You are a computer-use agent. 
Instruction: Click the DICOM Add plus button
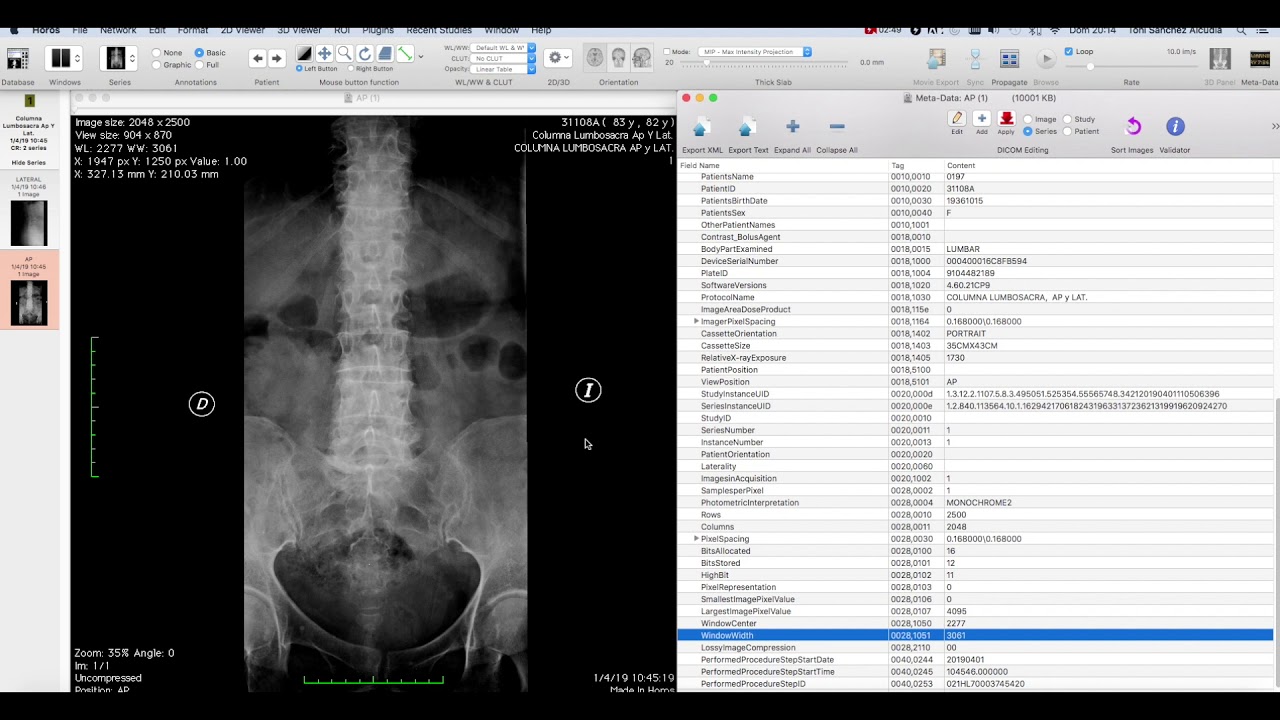tap(982, 119)
